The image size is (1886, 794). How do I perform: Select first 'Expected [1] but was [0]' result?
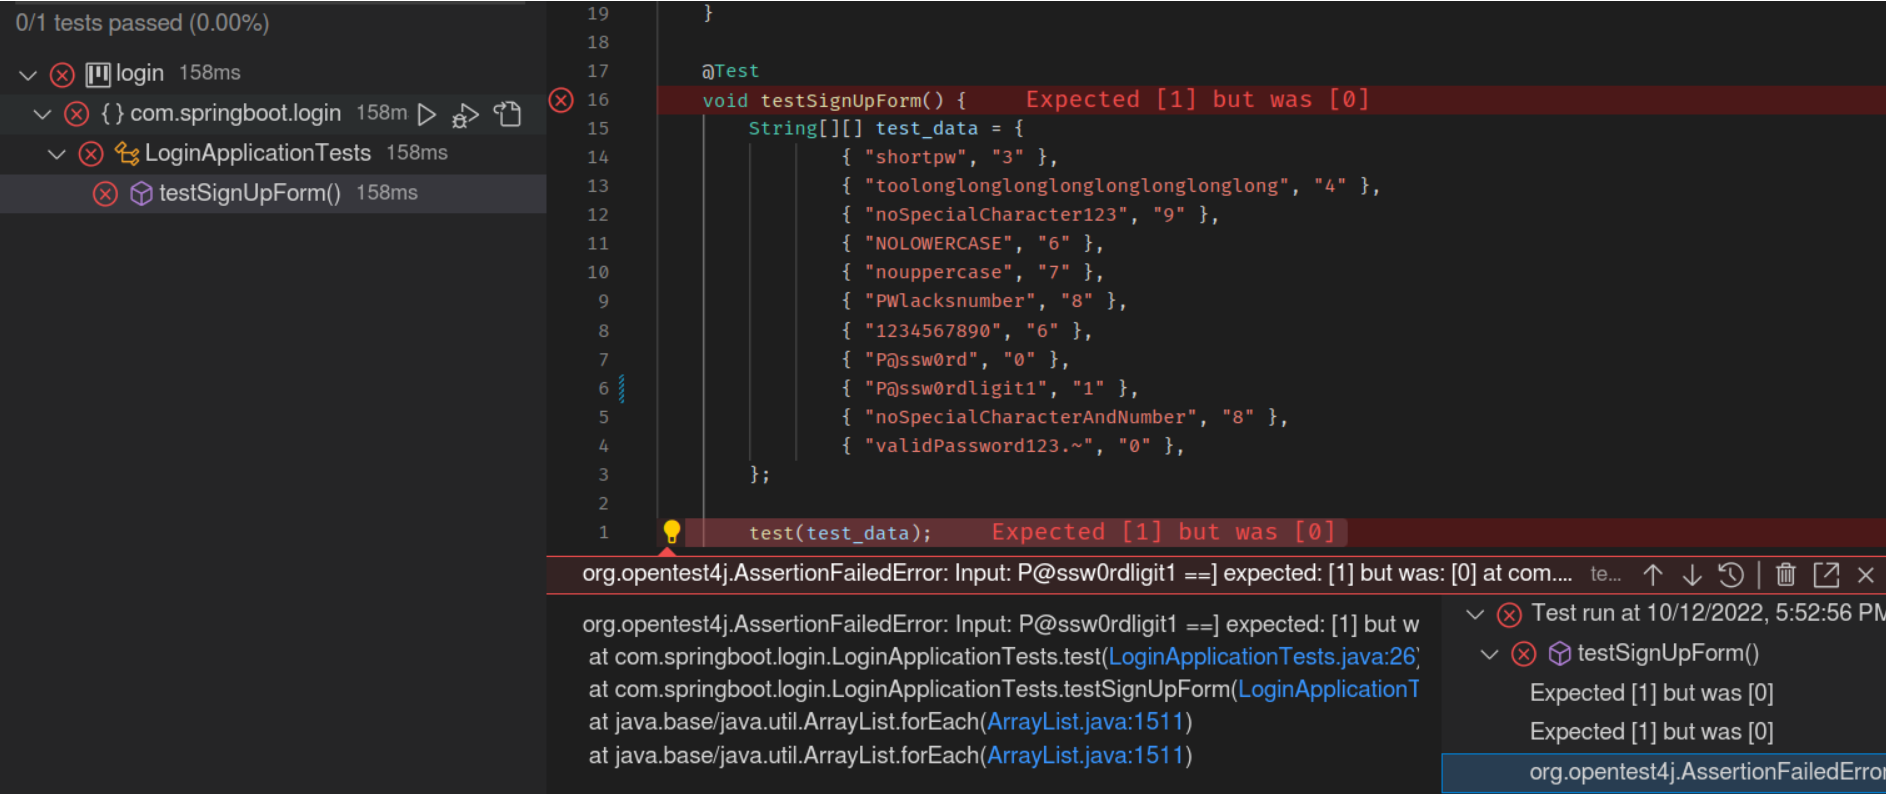coord(1652,693)
